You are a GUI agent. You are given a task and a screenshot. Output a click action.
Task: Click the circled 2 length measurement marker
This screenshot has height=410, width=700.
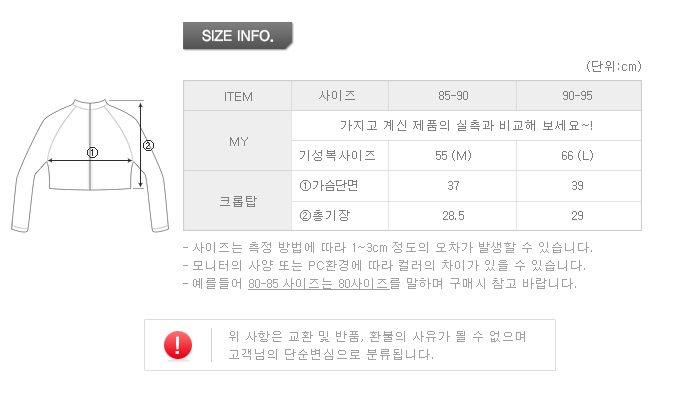[x=148, y=145]
